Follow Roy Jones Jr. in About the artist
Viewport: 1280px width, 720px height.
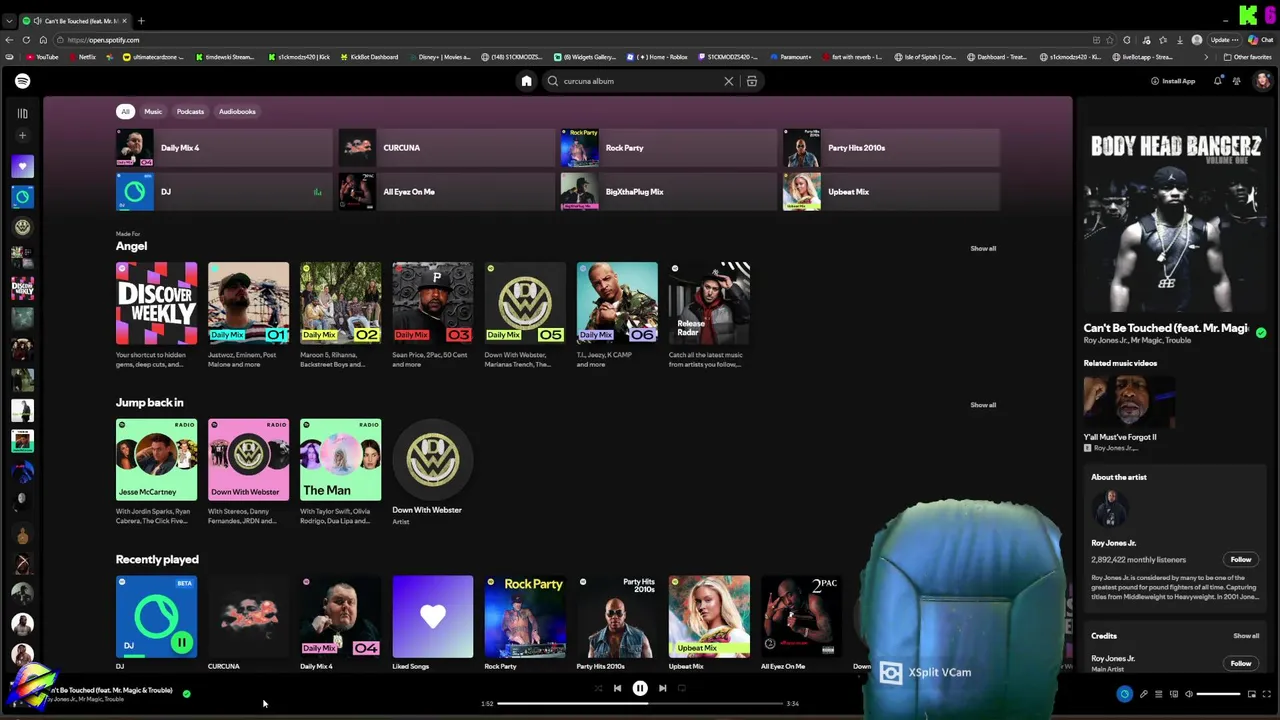point(1240,560)
